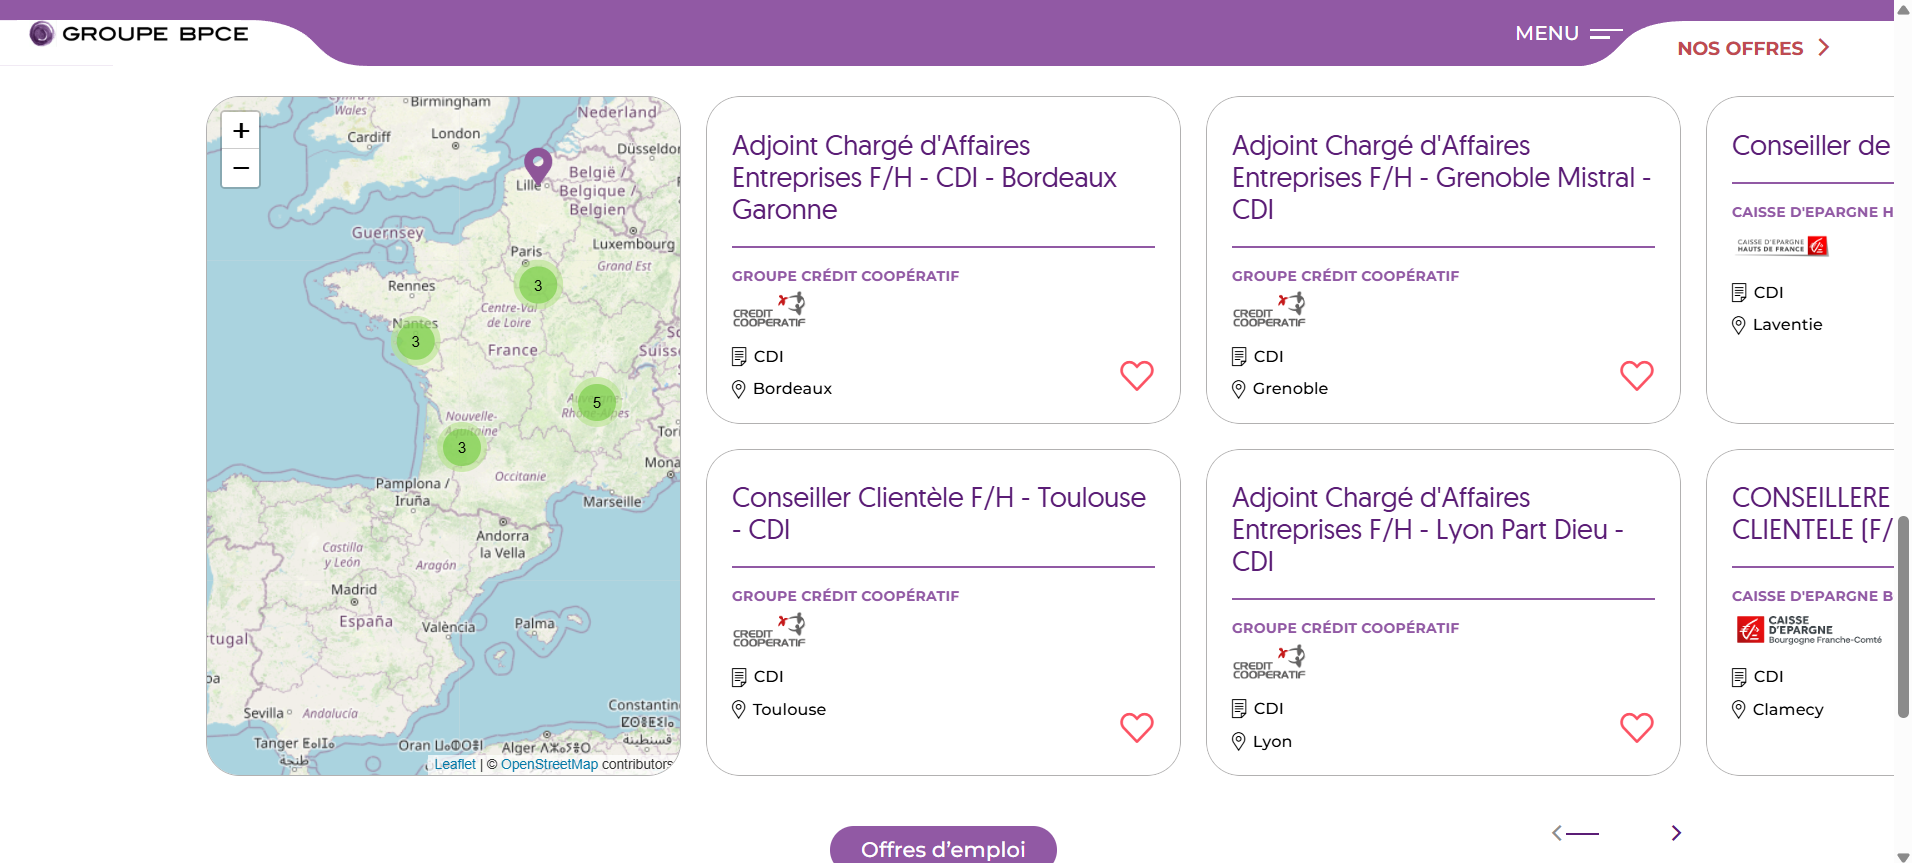Open the OpenStreetMap attribution link
This screenshot has height=863, width=1912.
(x=549, y=764)
